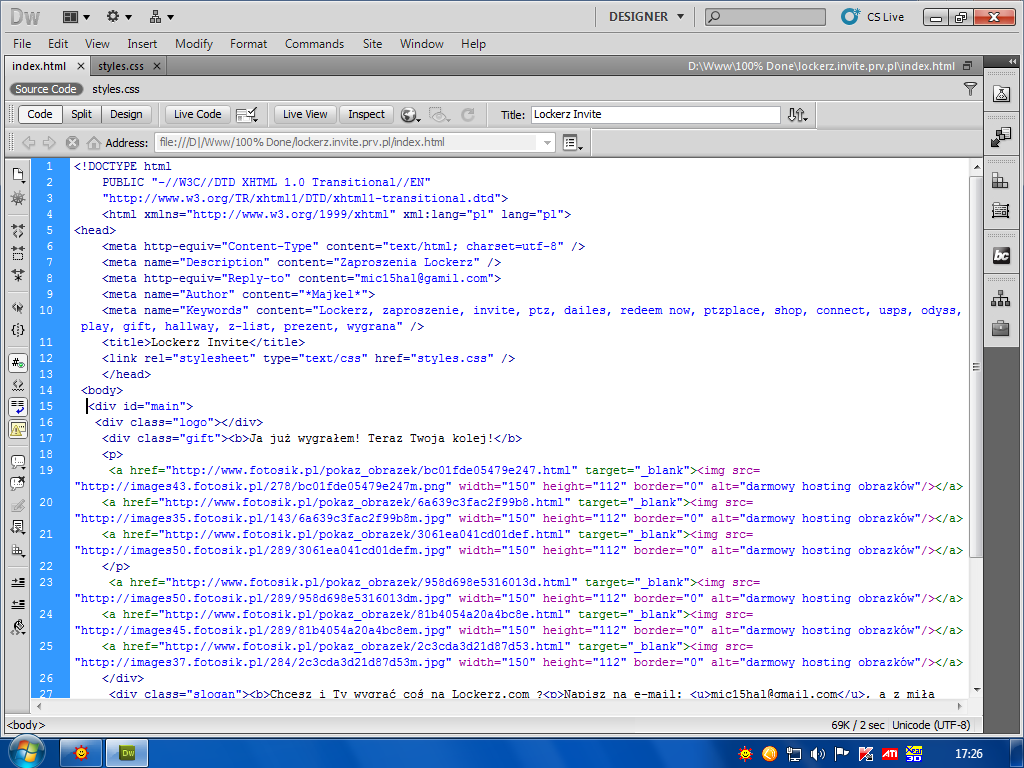Screen dimensions: 1024x768
Task: Open CS Live services
Action: point(872,17)
